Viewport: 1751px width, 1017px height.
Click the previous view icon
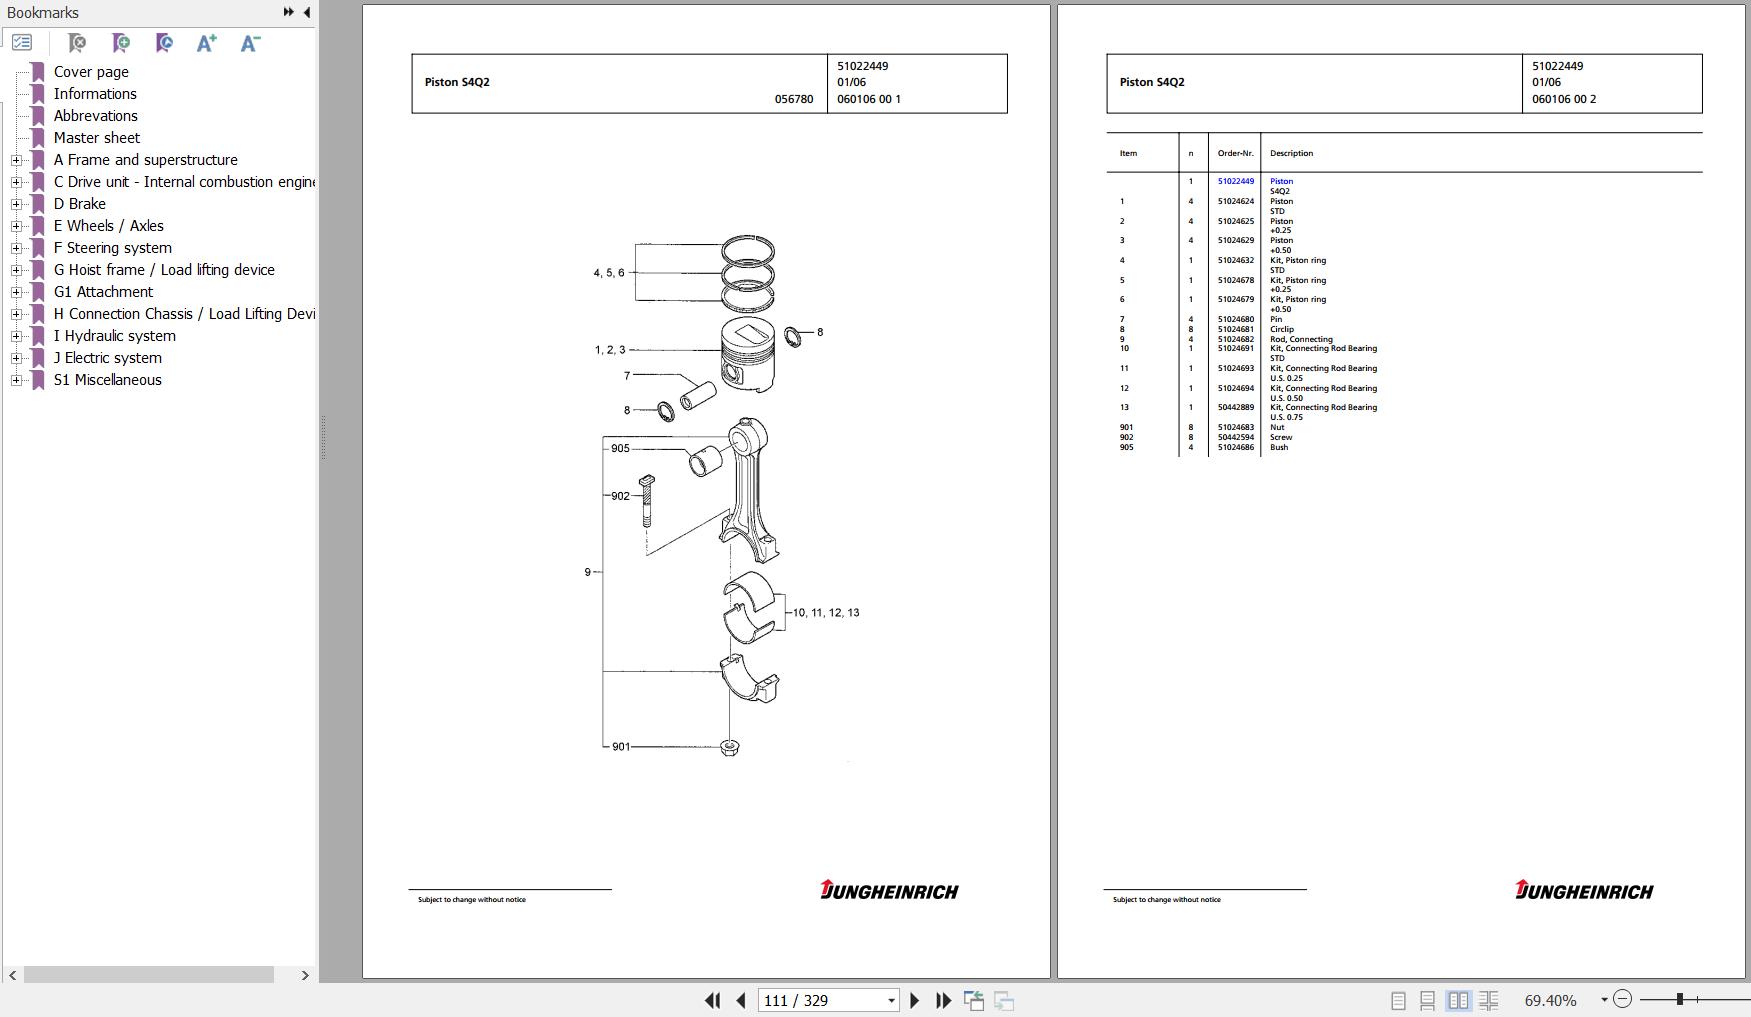[x=974, y=1000]
